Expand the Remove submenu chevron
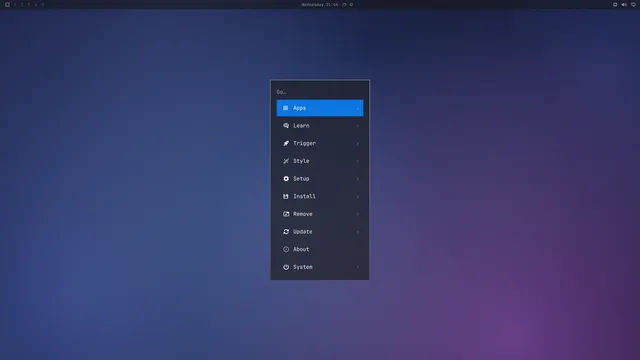This screenshot has width=640, height=360. tap(358, 214)
